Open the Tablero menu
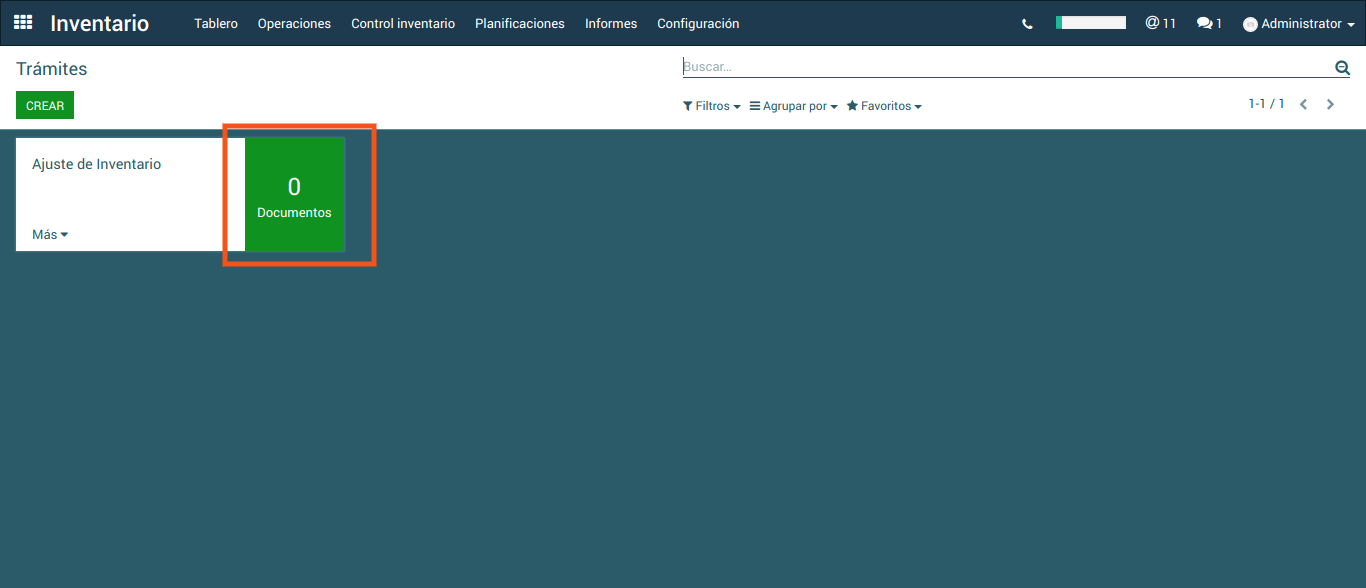 216,24
